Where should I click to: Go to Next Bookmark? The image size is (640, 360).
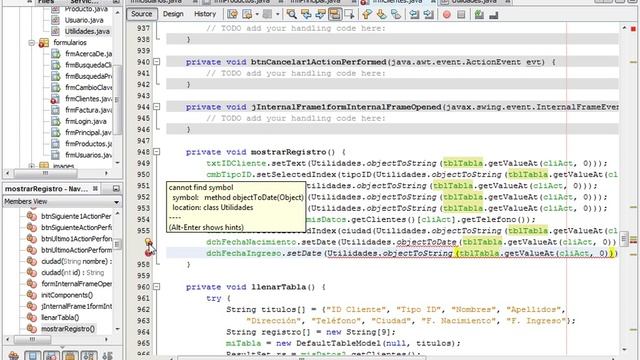(x=381, y=15)
